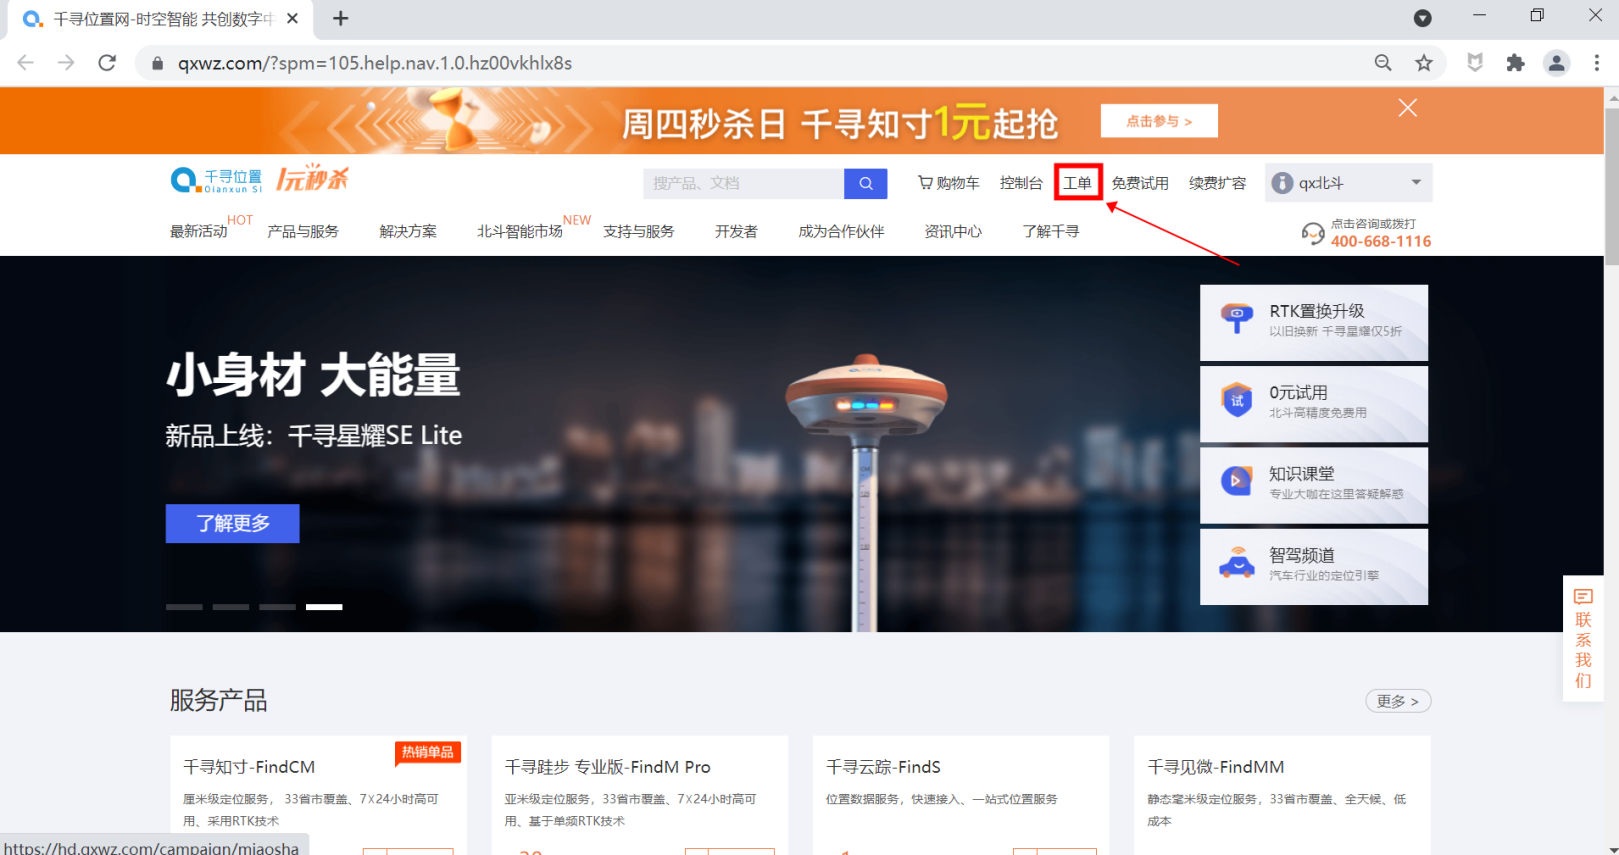Click the 免费试用 link
Screen dimensions: 1619x855
1140,183
